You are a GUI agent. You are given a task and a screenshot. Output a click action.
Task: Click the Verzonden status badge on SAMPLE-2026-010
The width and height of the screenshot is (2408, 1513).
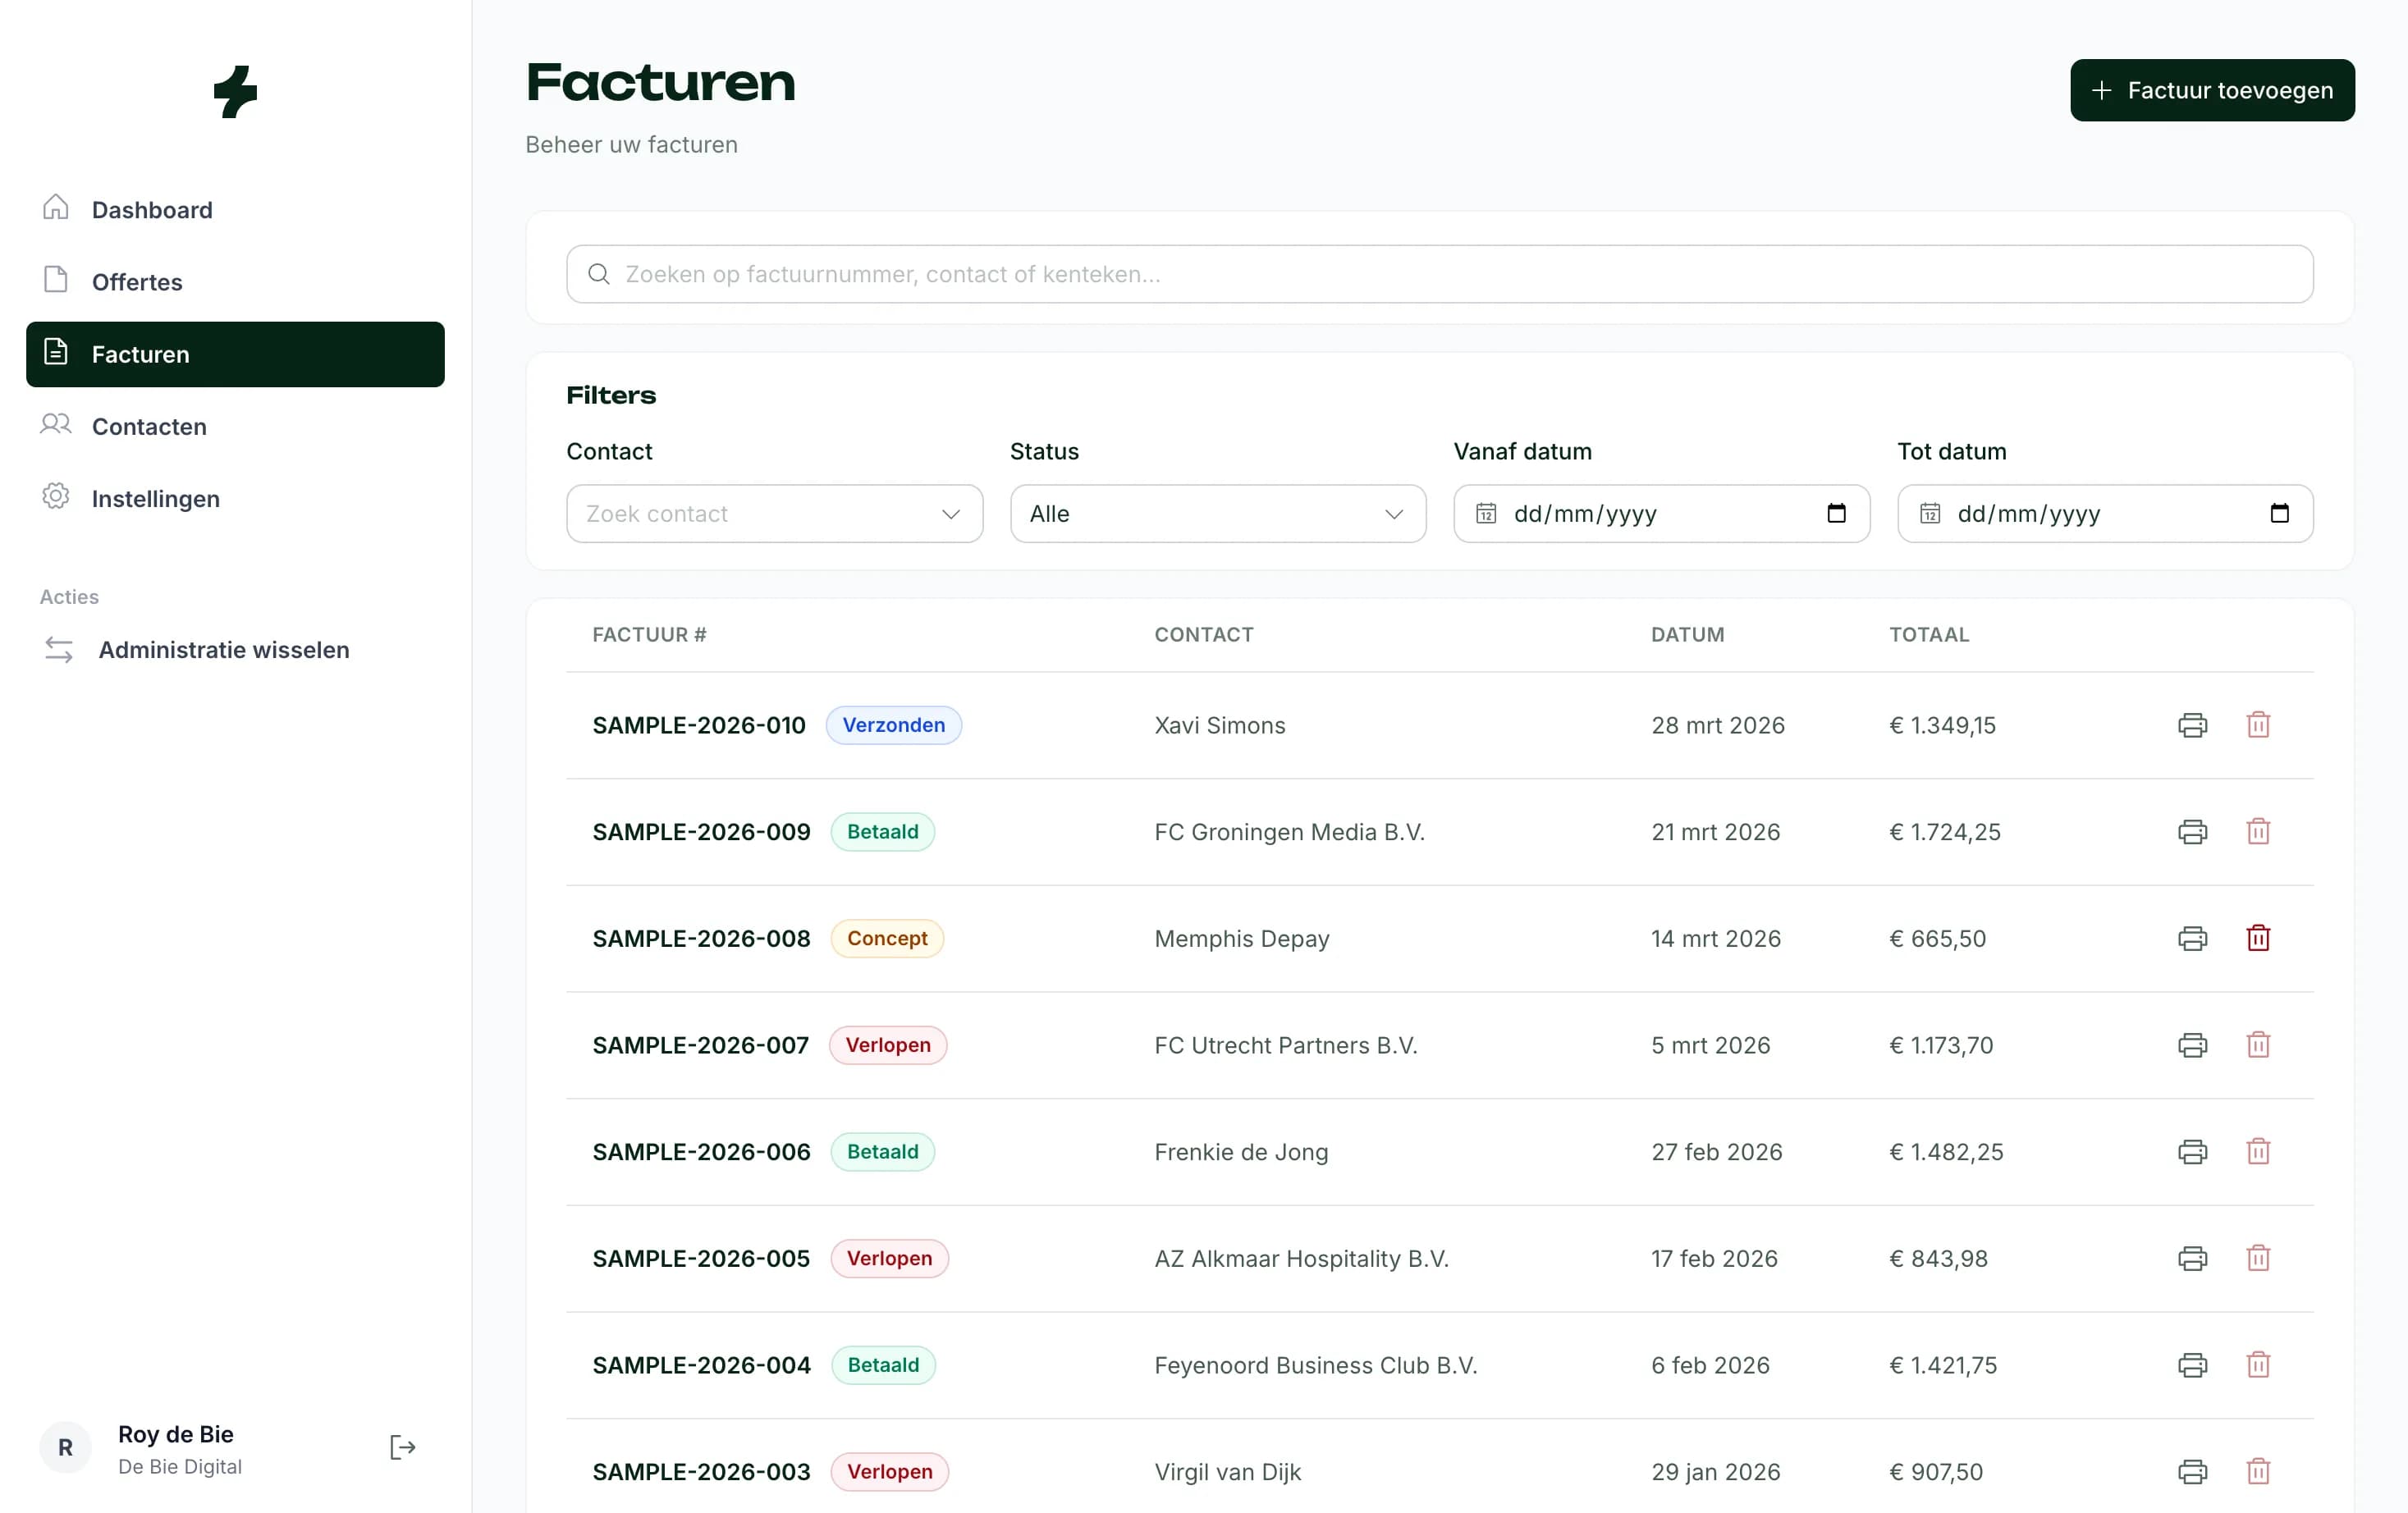point(894,725)
